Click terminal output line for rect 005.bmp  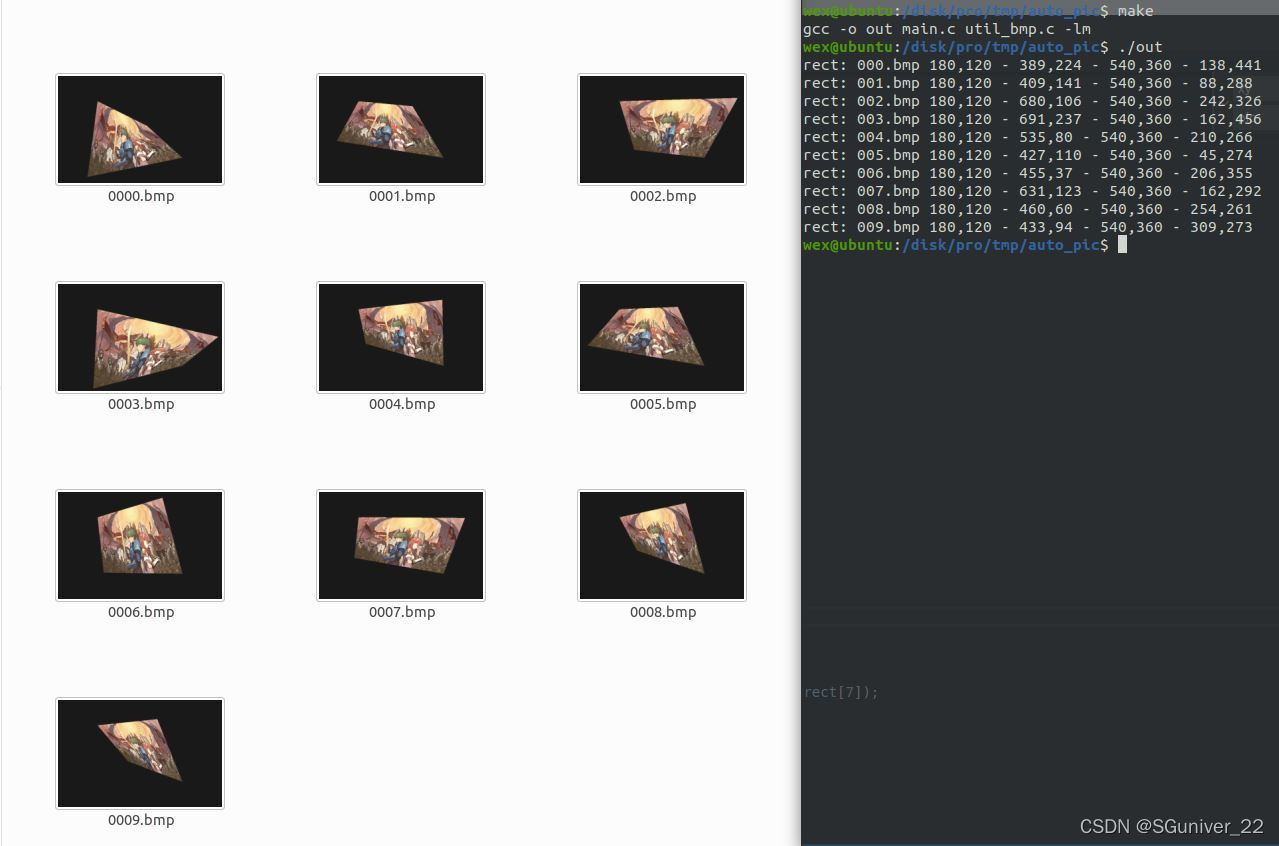pyautogui.click(x=1028, y=155)
